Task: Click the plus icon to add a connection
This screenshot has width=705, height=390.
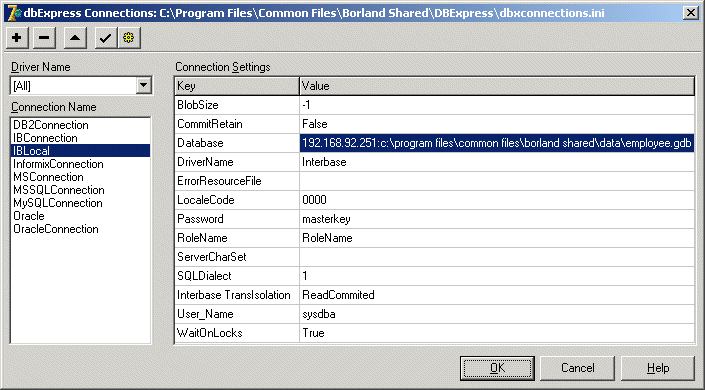Action: click(x=17, y=38)
